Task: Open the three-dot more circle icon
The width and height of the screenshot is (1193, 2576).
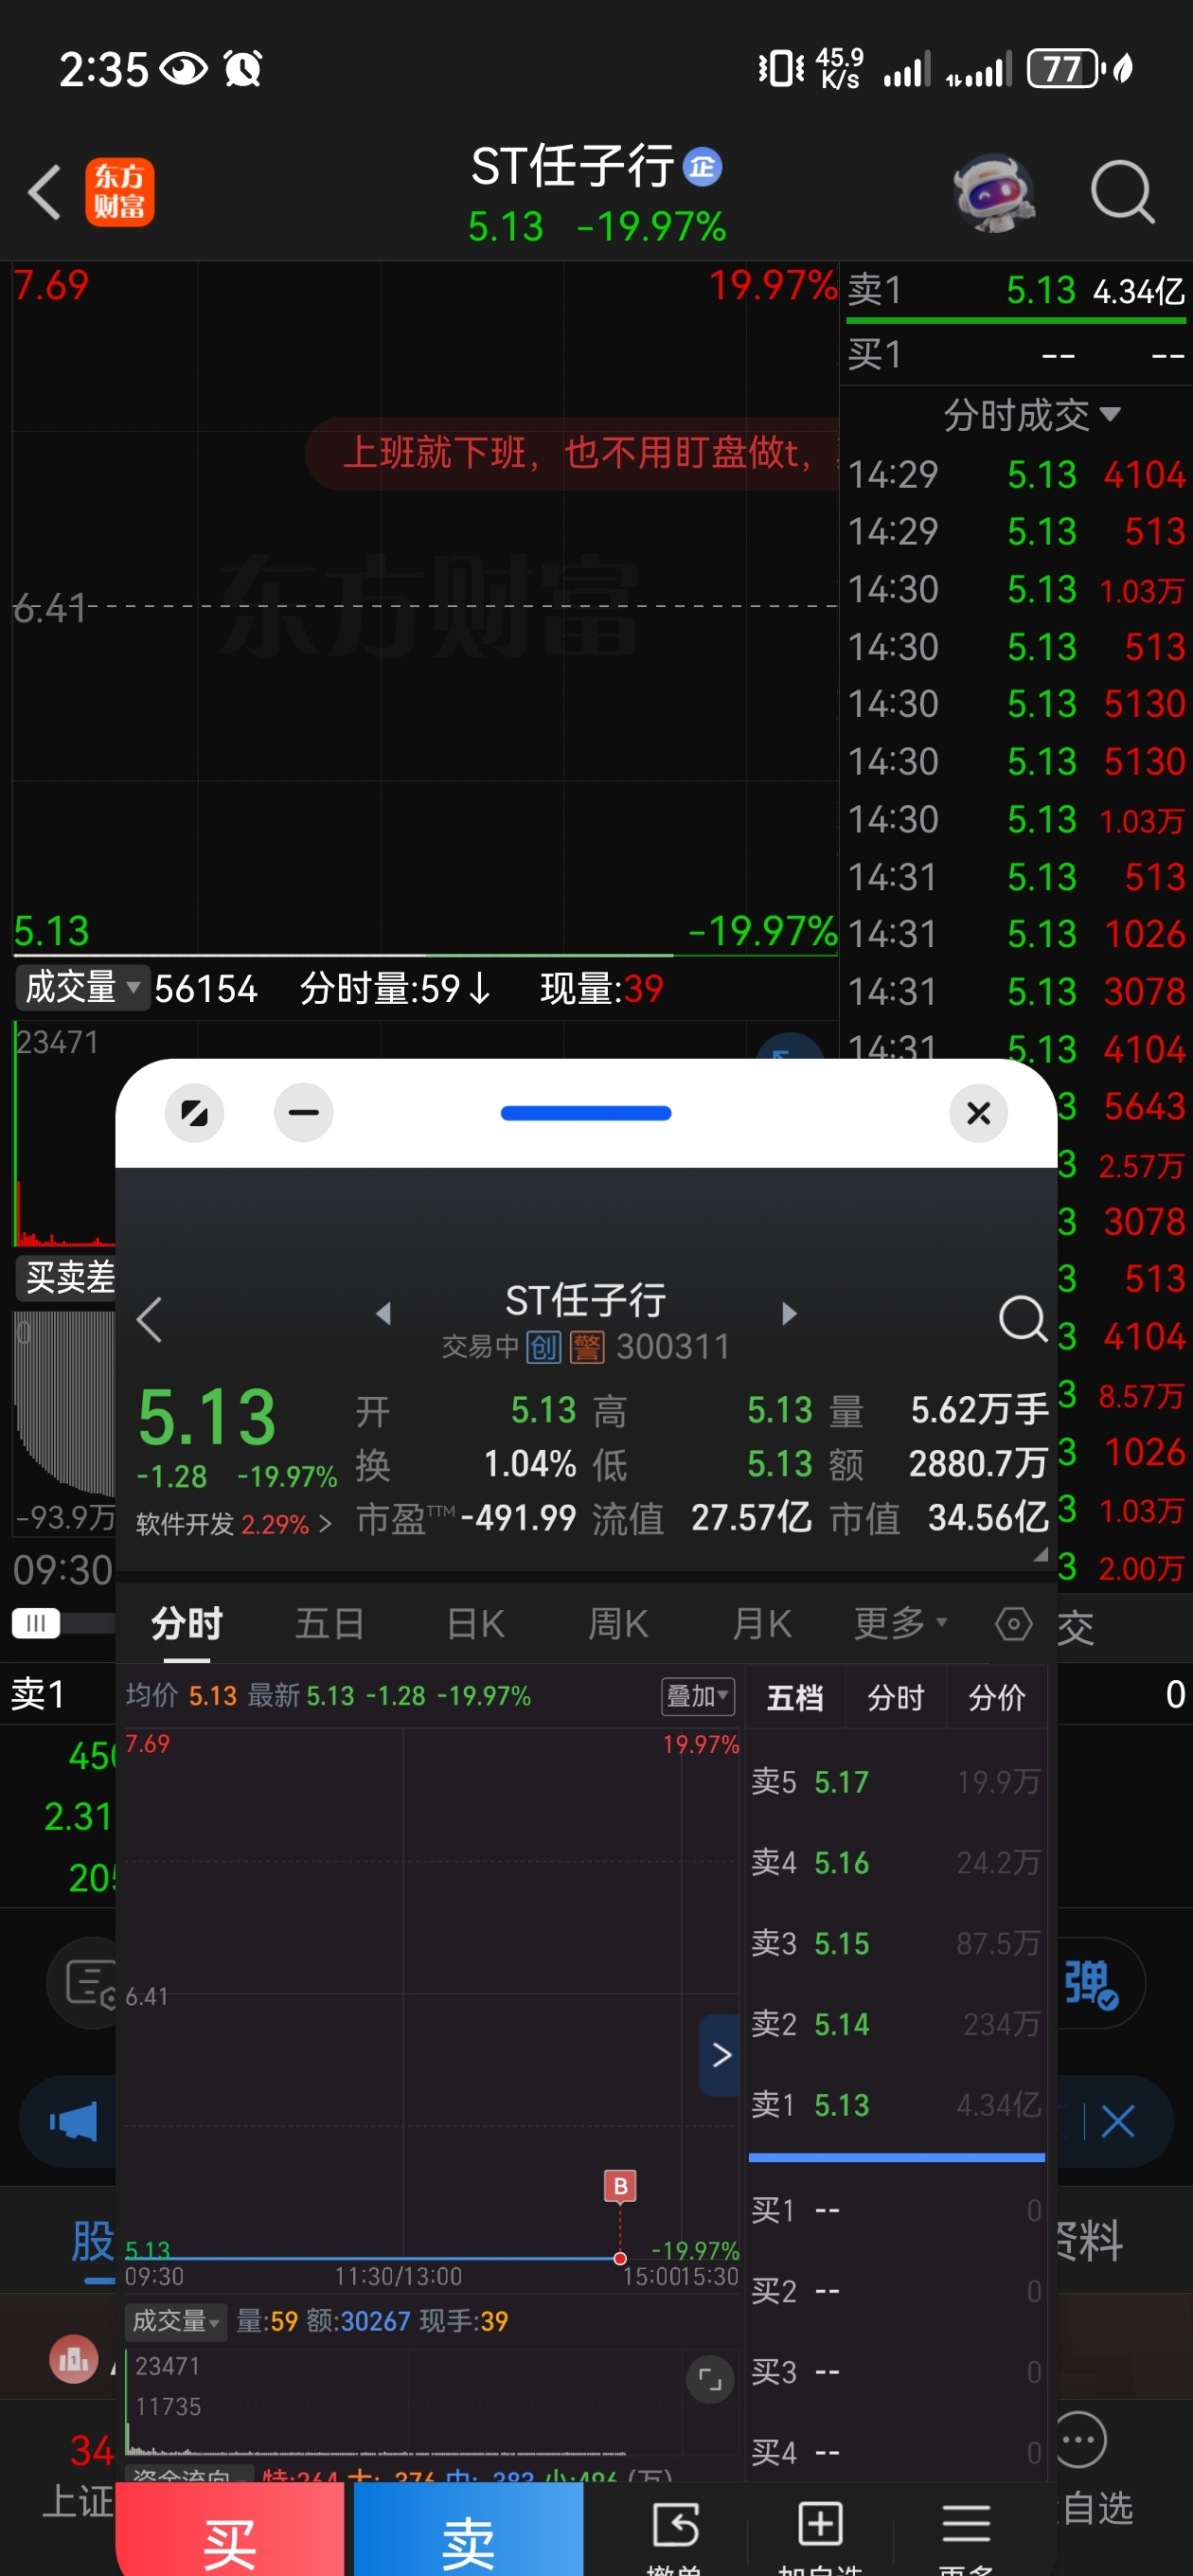Action: [x=1081, y=2440]
